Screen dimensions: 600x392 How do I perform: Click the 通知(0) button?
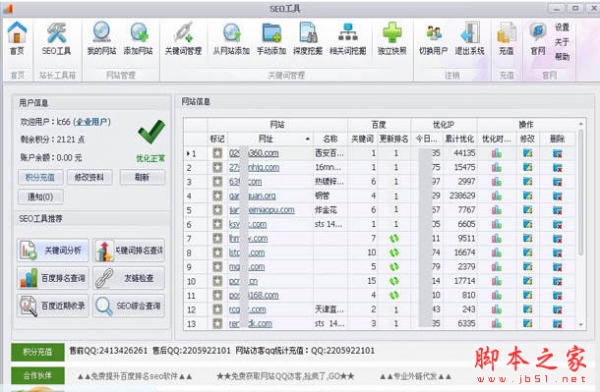coord(40,197)
